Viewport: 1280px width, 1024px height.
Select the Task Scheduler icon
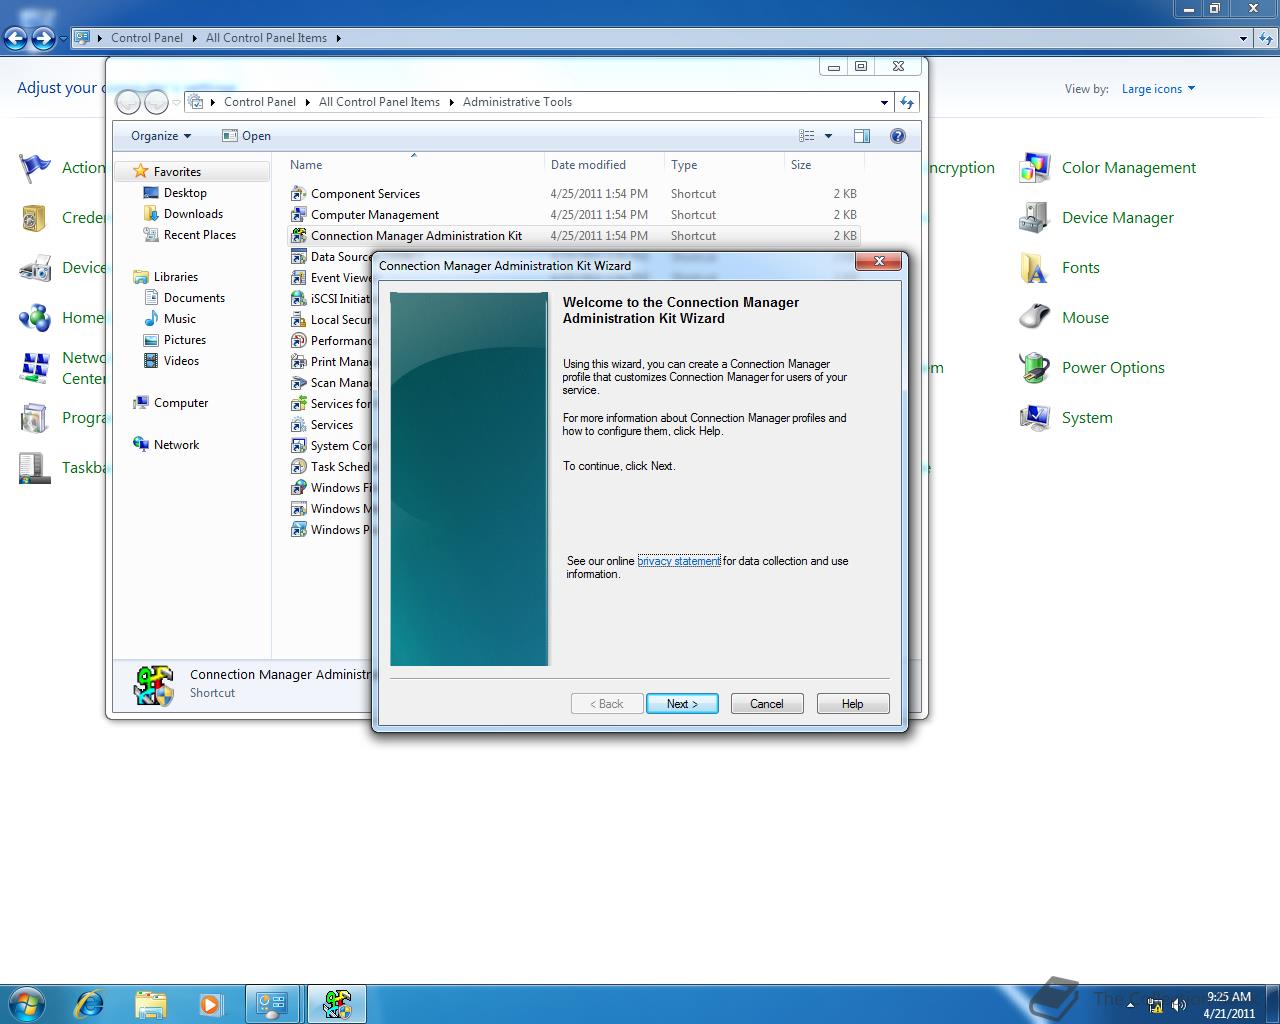298,466
